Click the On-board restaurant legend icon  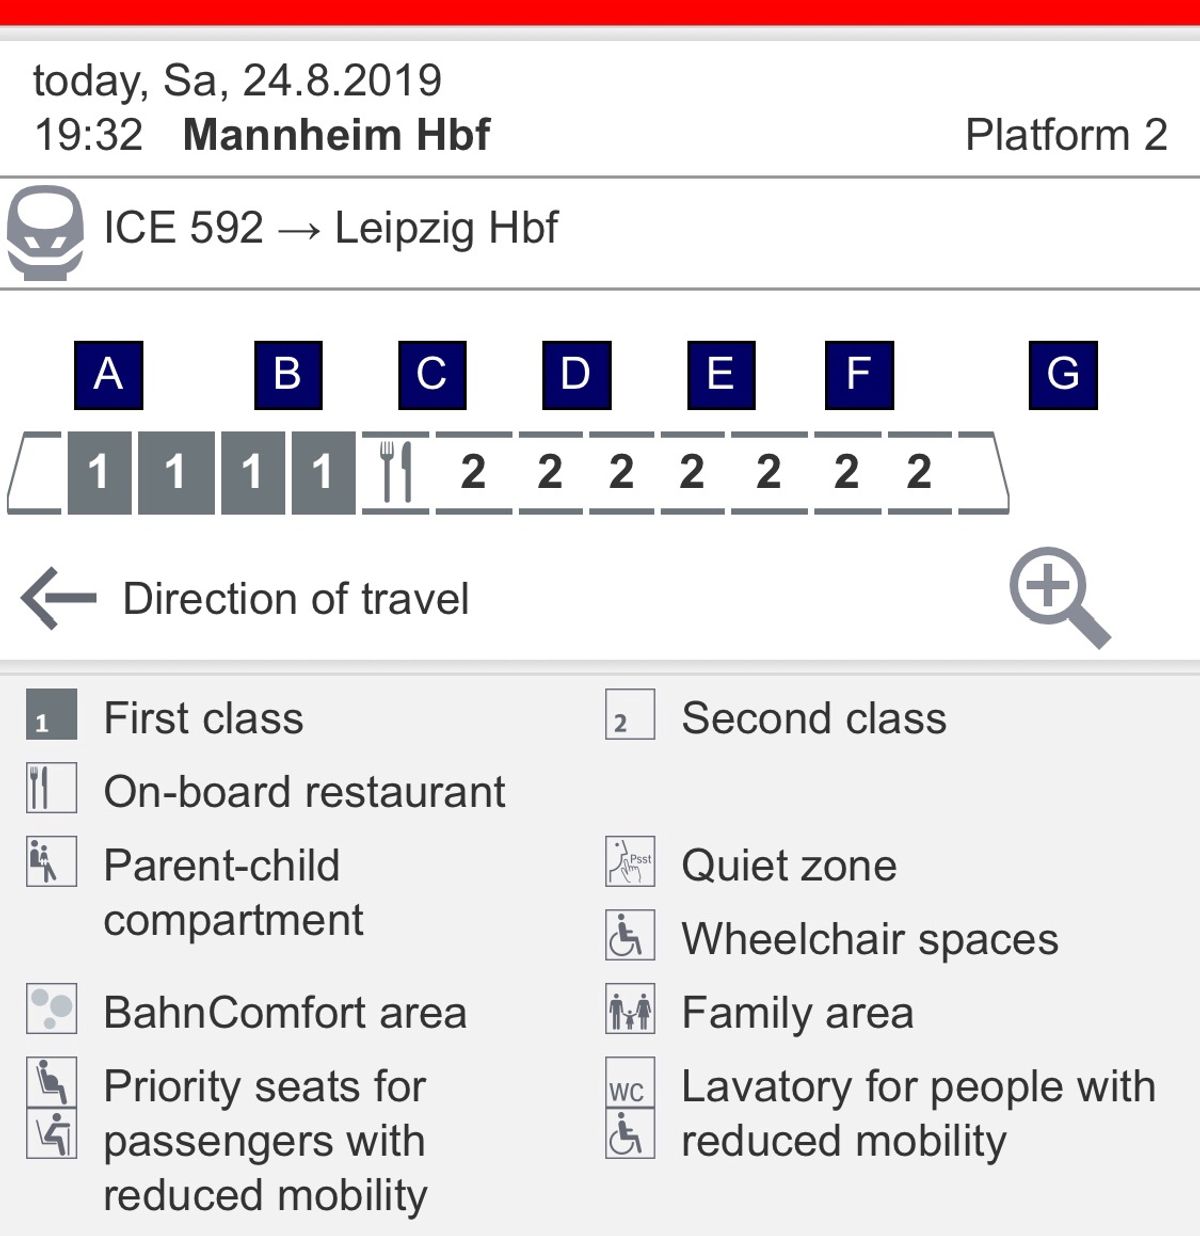pos(51,788)
